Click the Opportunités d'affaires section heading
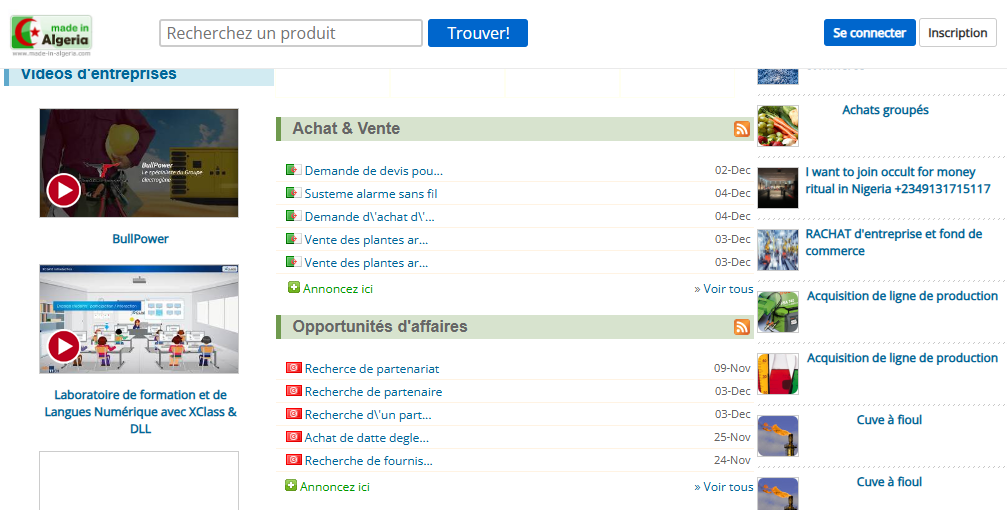Viewport: 1007px width, 510px height. pyautogui.click(x=380, y=326)
